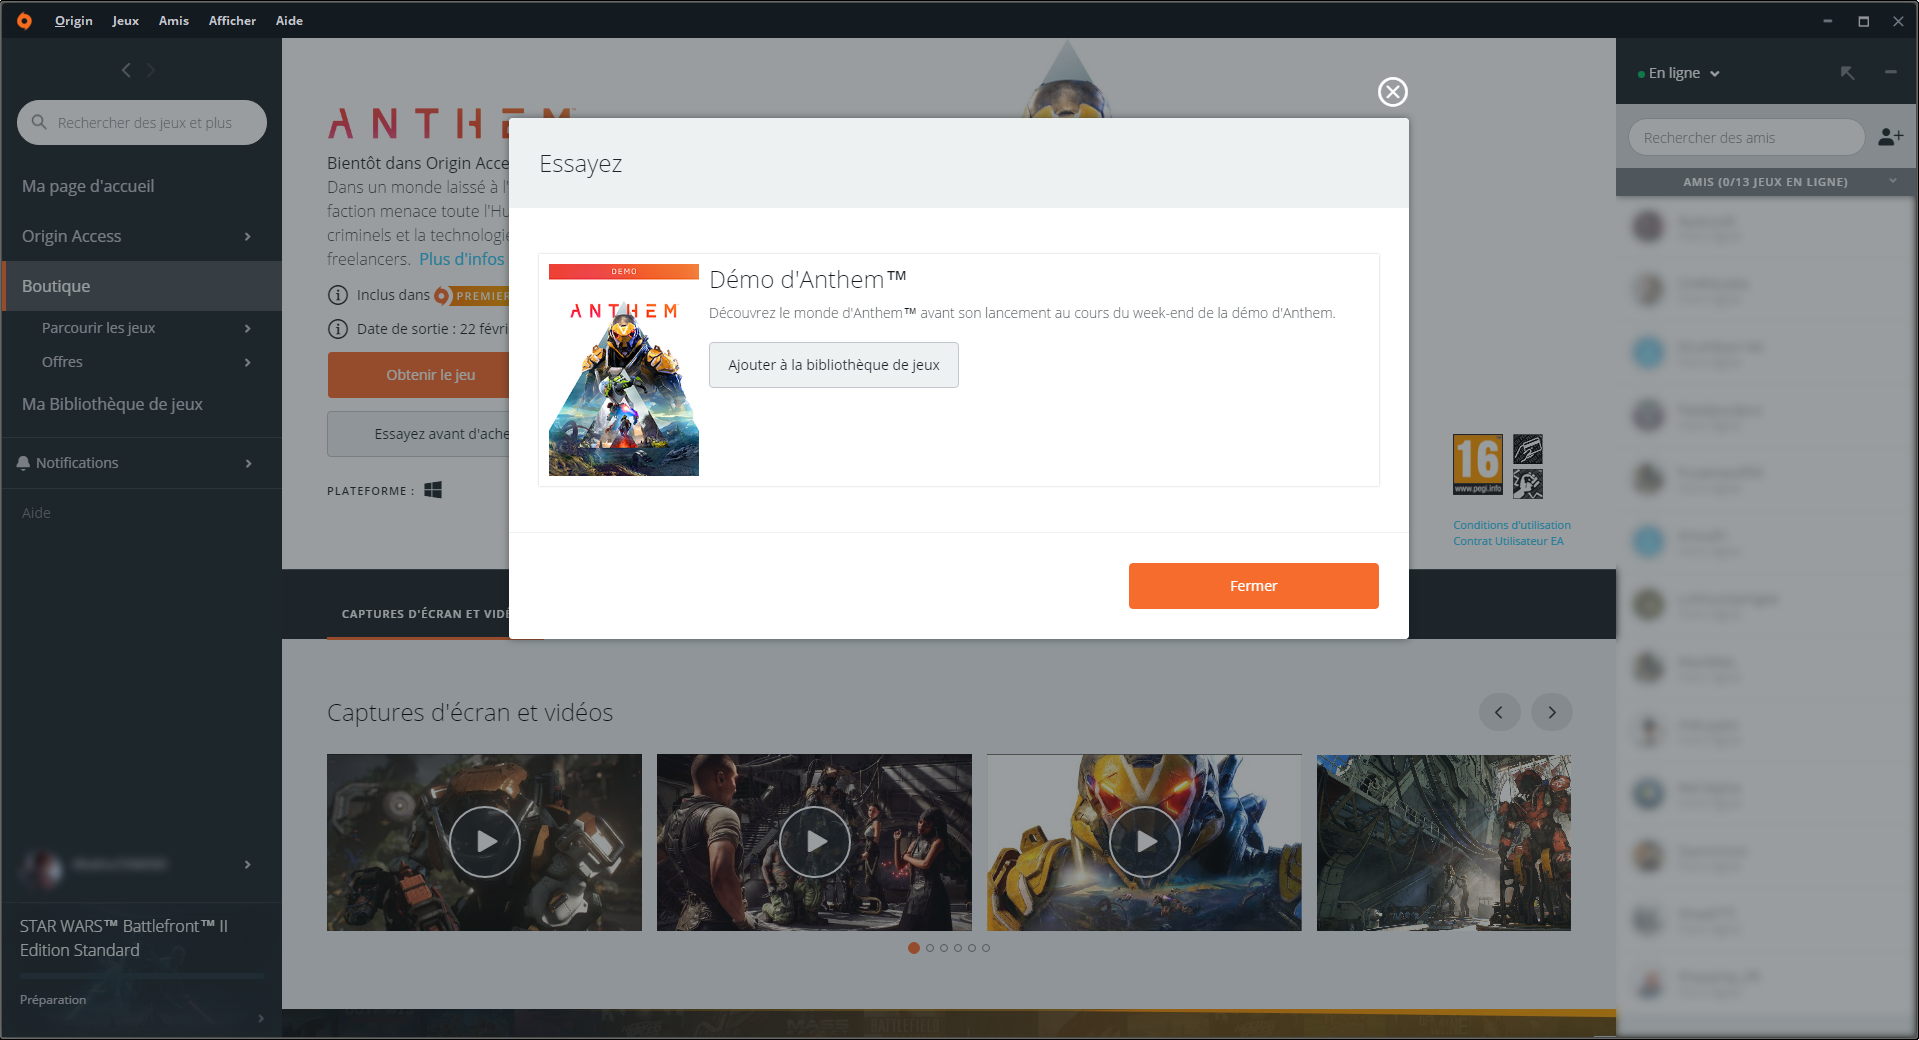The image size is (1919, 1040).
Task: Pop out the friends panel arrow icon
Action: point(1847,73)
